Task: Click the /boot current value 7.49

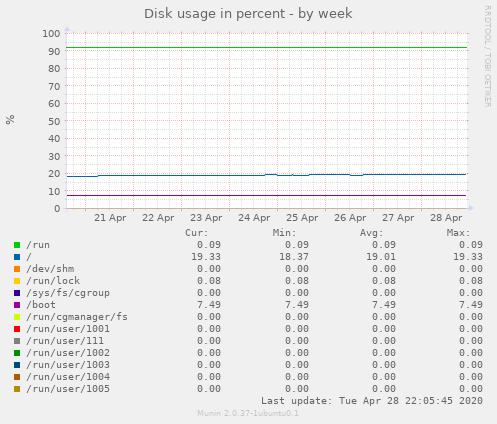Action: [x=209, y=305]
